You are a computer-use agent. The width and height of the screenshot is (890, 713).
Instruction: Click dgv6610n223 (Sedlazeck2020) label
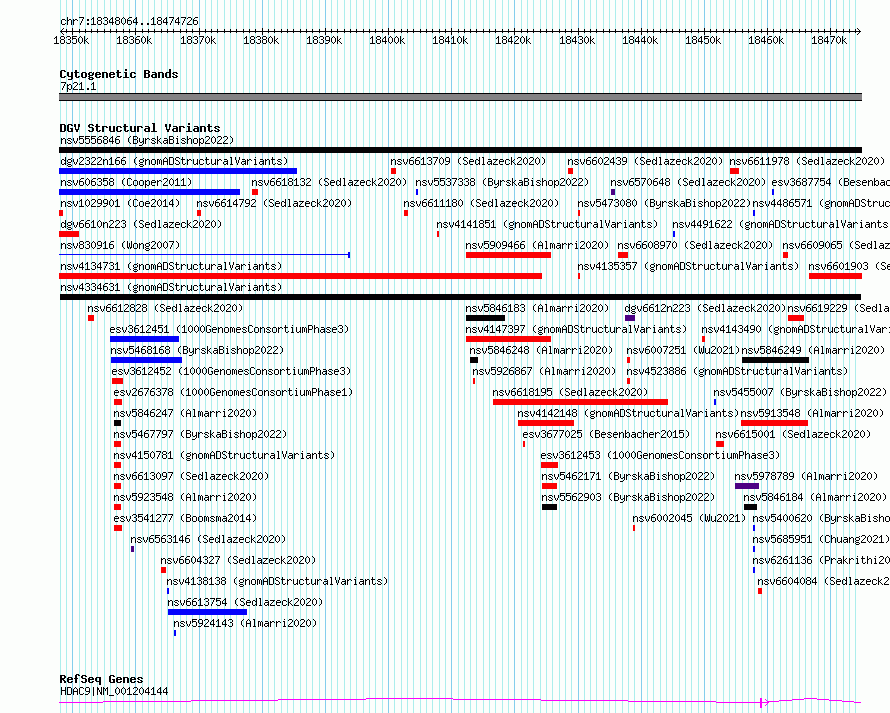pos(141,224)
